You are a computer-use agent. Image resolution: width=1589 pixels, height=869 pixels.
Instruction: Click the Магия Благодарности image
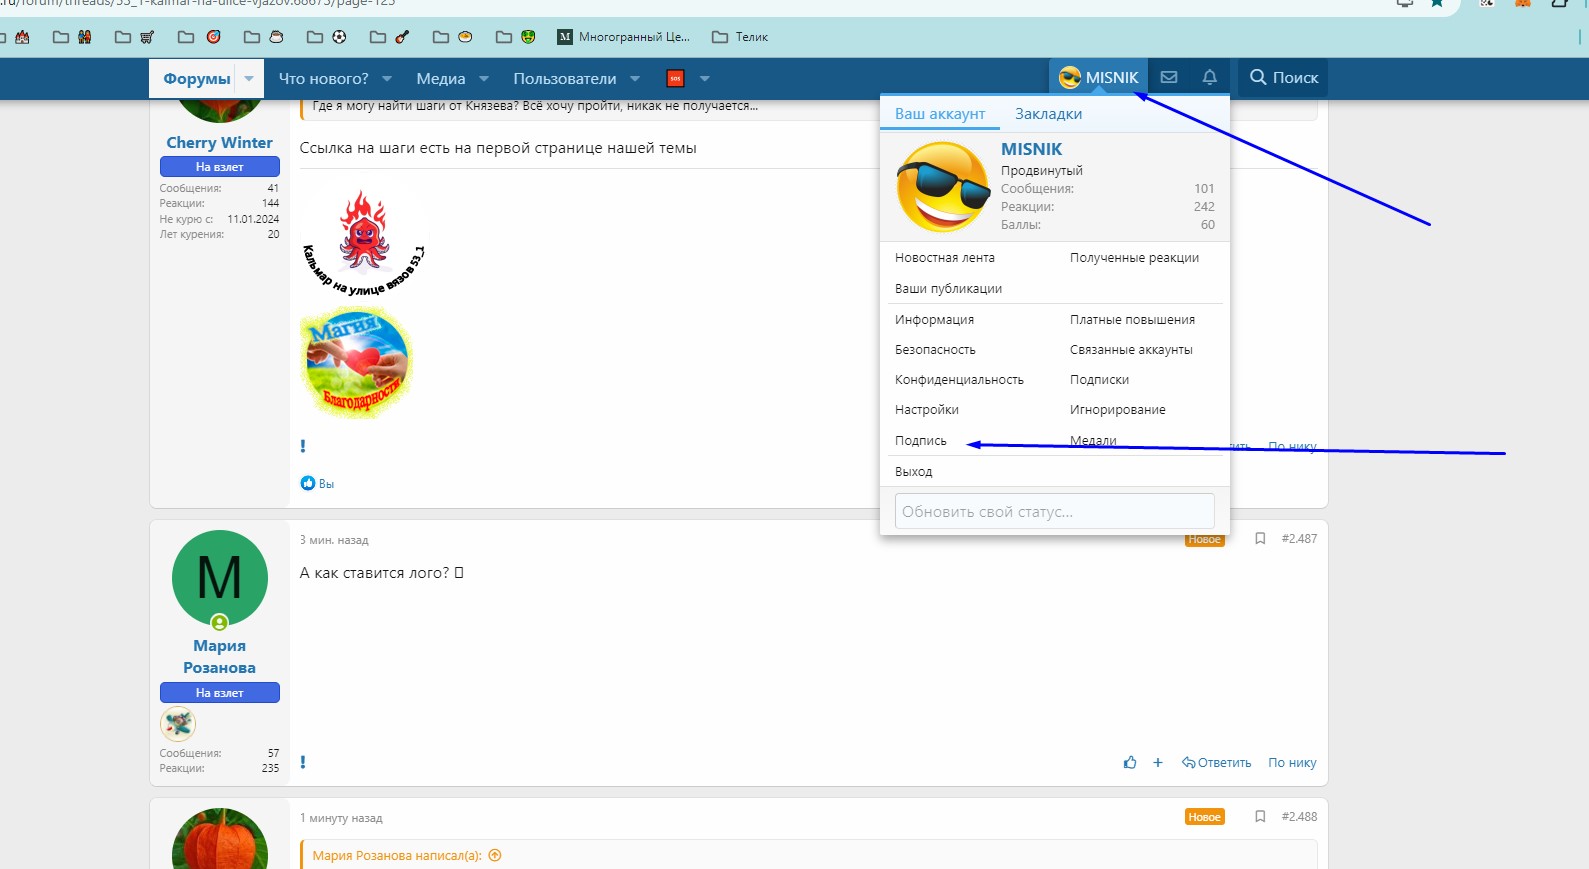coord(356,363)
